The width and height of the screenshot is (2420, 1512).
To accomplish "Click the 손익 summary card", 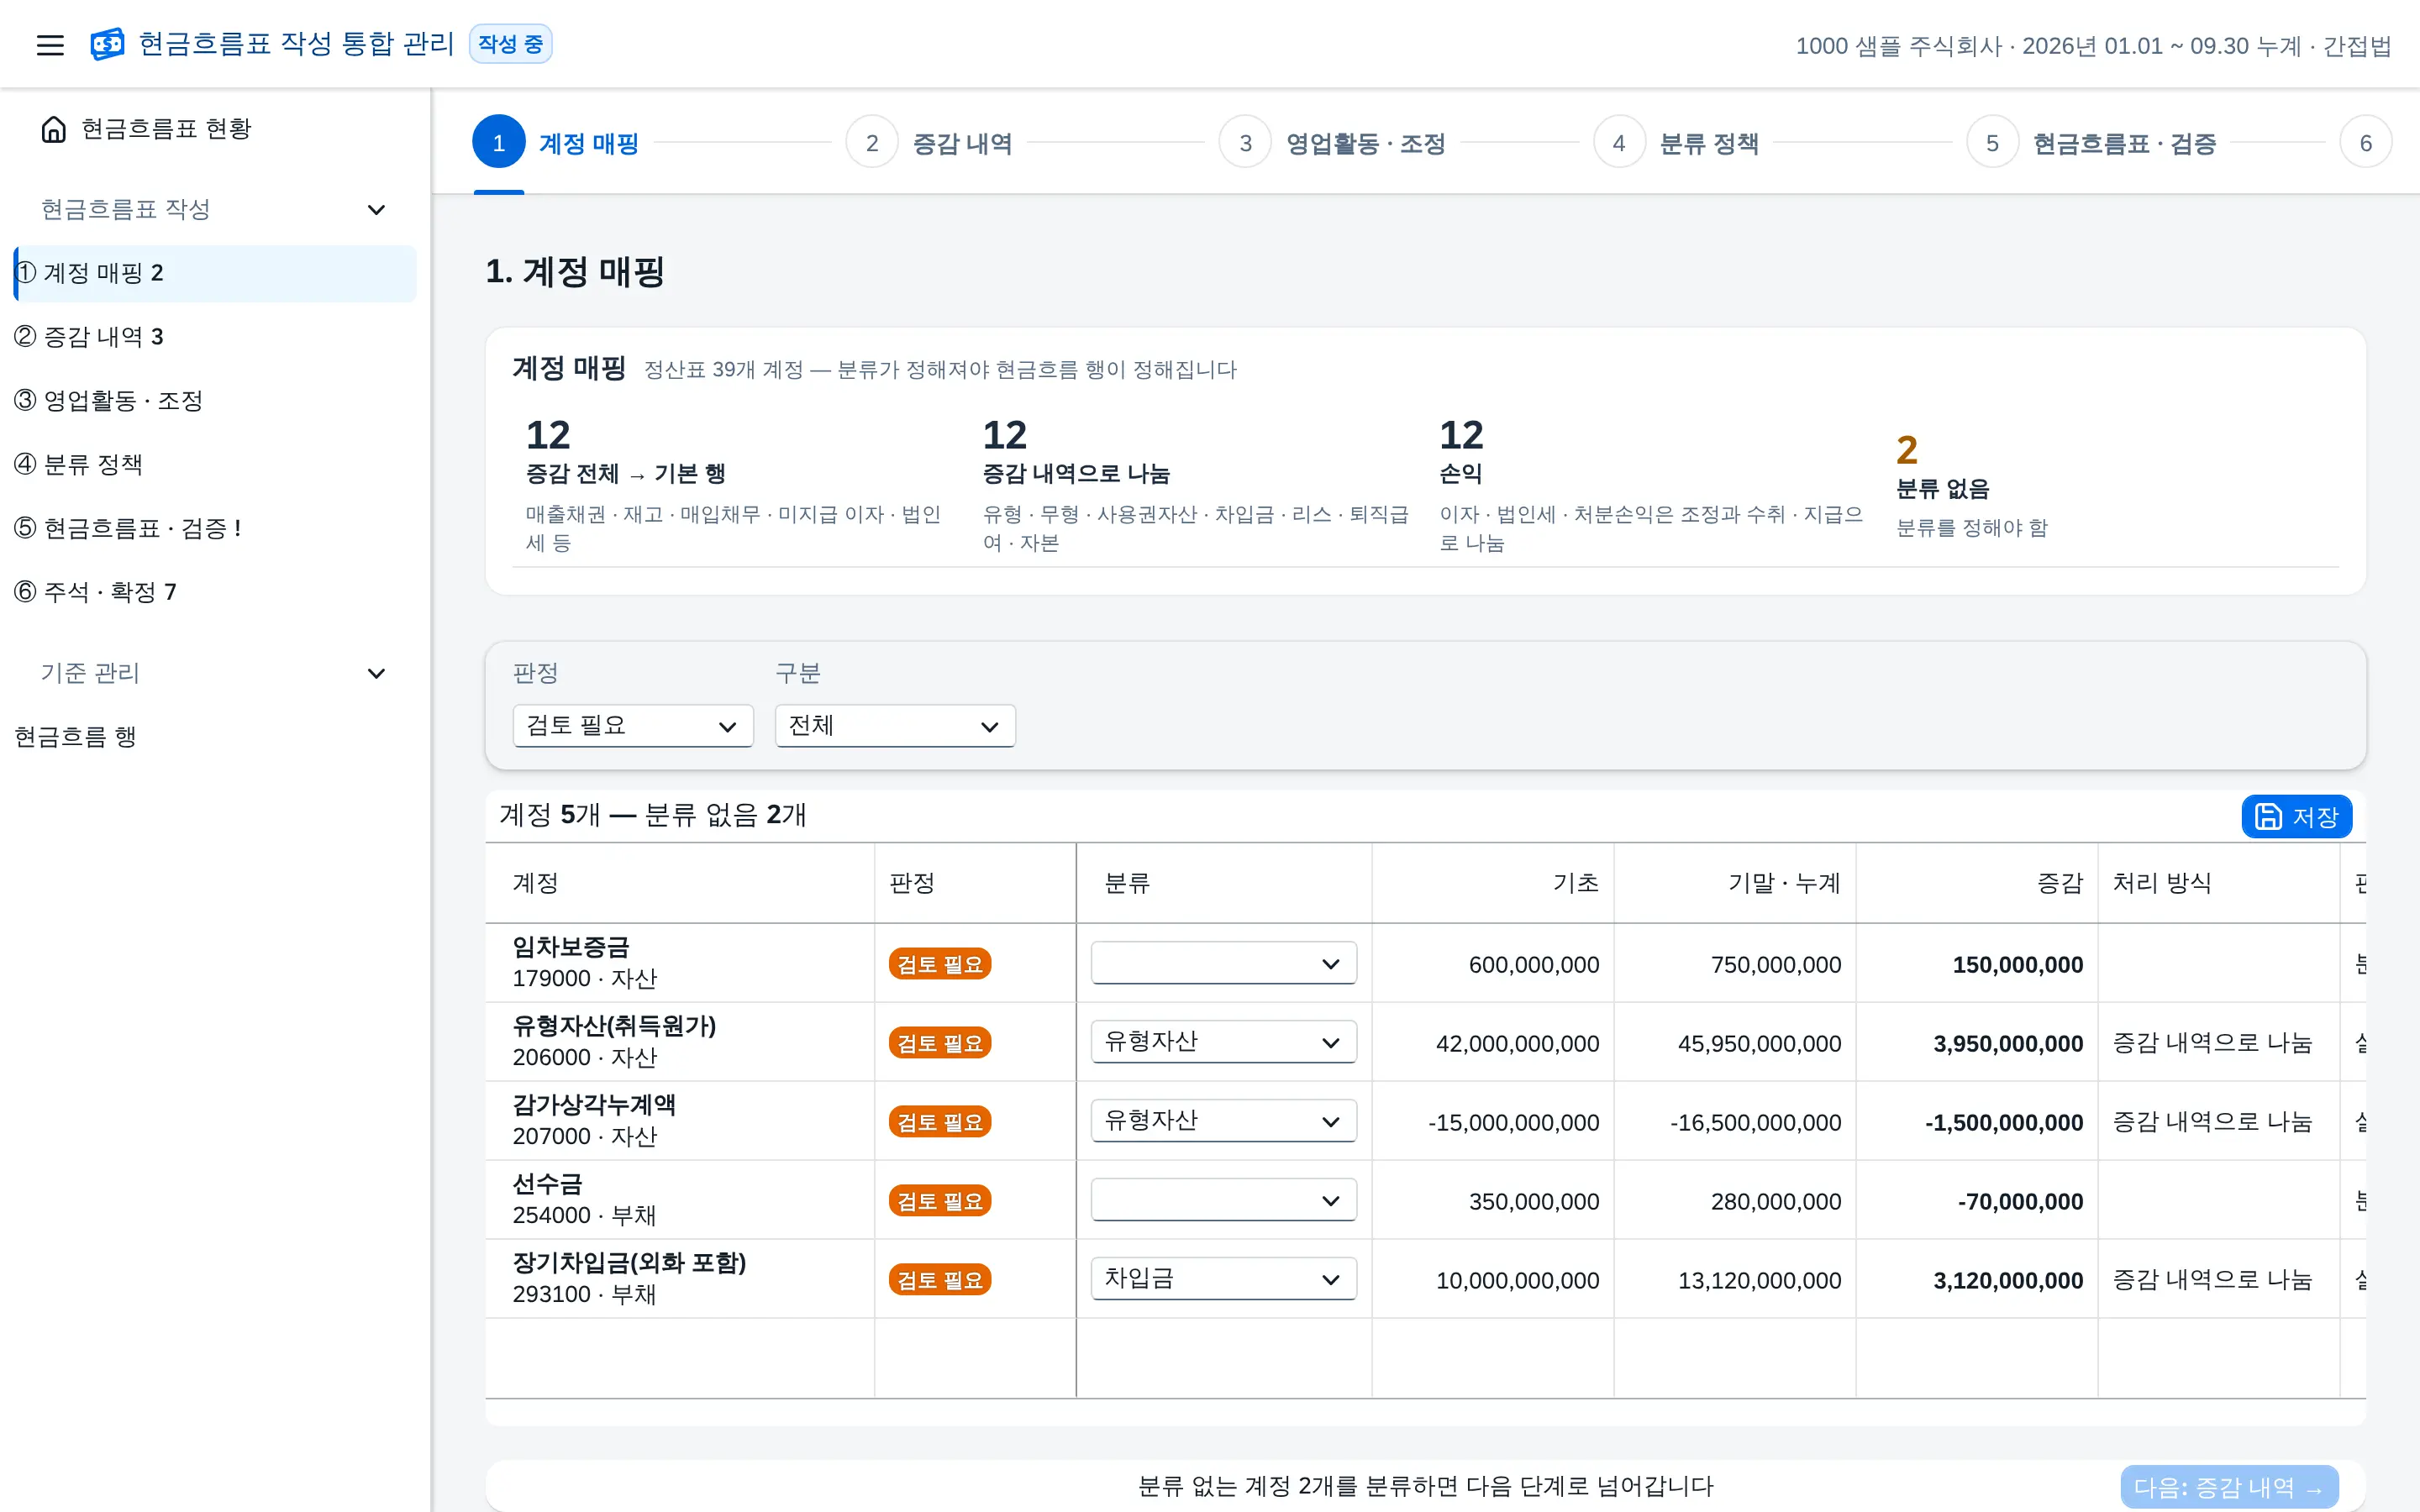I will pos(1652,485).
